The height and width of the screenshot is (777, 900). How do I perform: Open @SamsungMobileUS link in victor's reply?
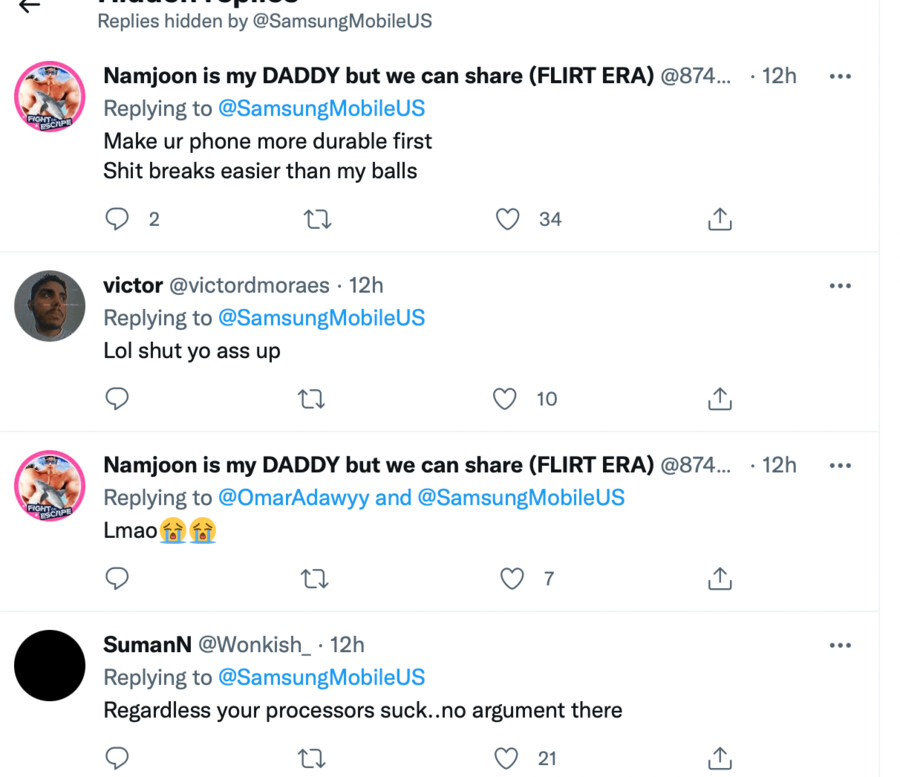tap(321, 318)
